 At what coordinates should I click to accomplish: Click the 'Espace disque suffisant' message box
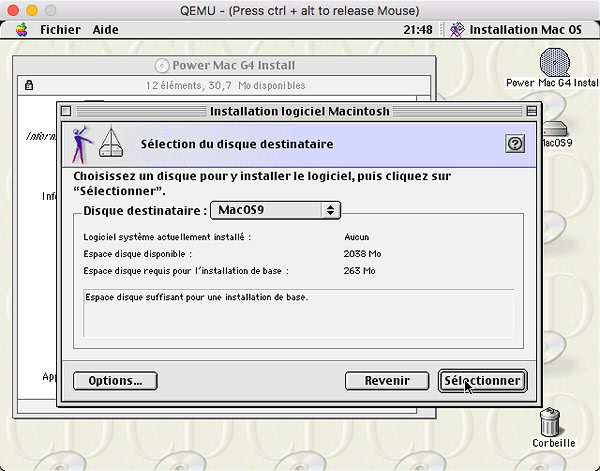coord(298,313)
